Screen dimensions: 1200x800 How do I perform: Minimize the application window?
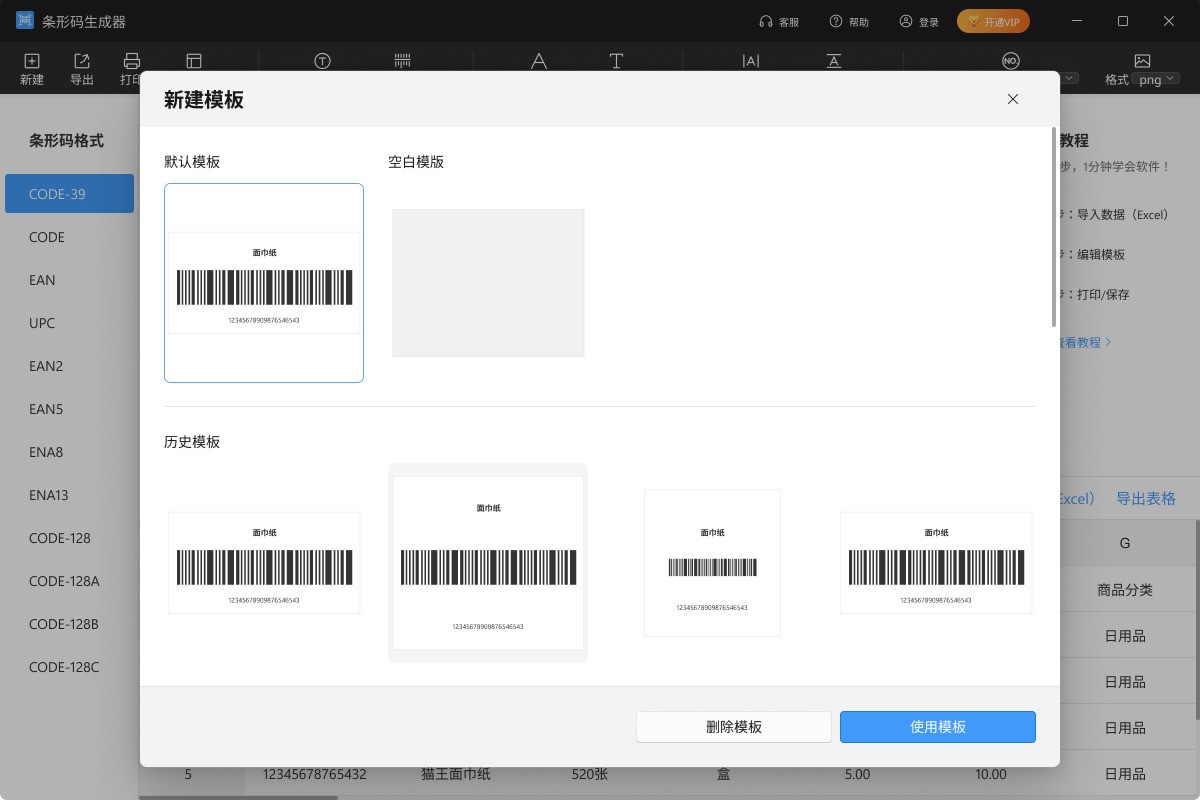click(x=1077, y=21)
